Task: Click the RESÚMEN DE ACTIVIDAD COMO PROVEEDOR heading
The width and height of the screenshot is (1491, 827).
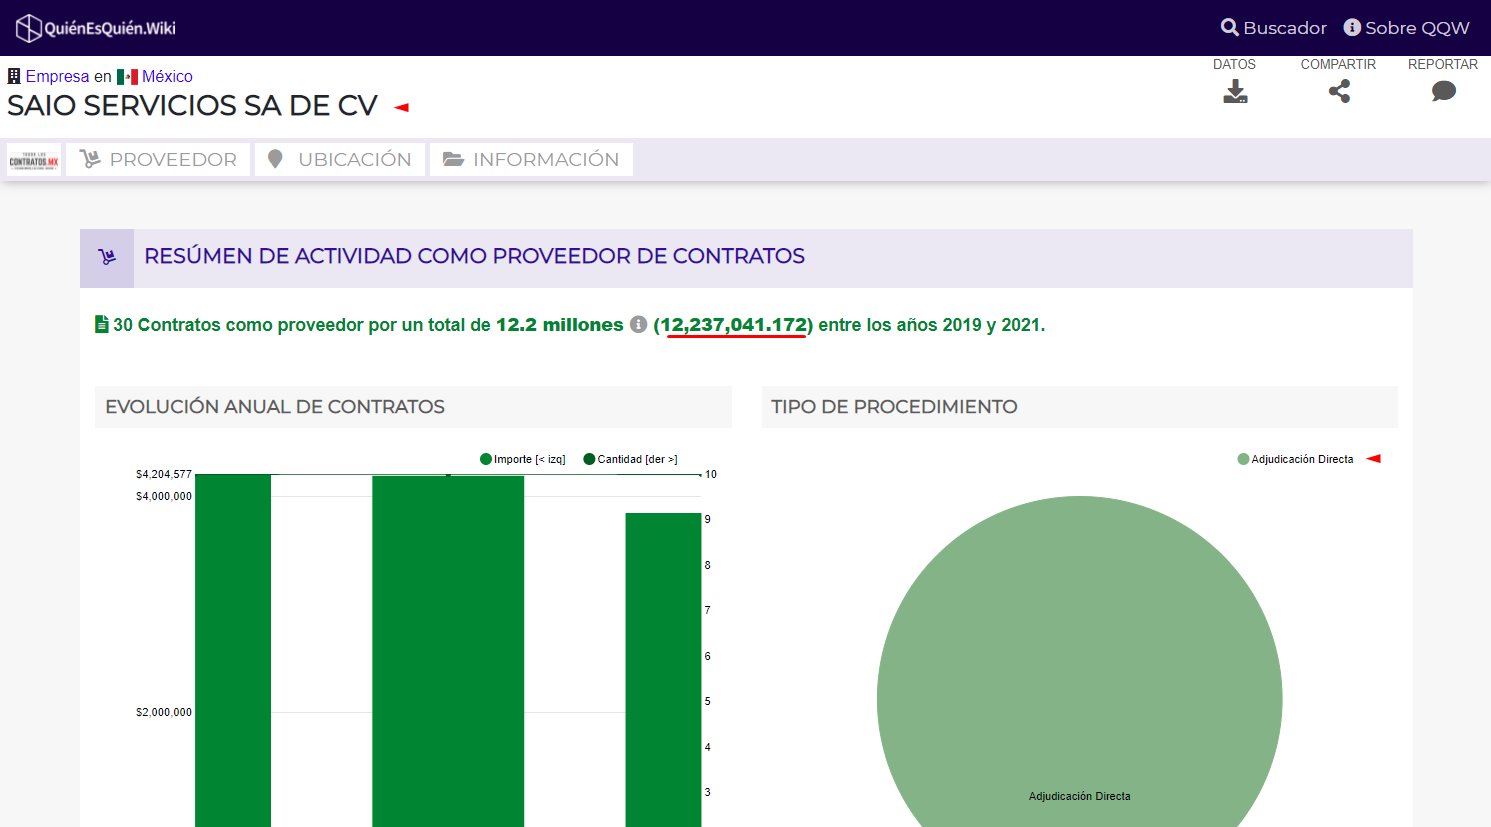Action: 474,256
